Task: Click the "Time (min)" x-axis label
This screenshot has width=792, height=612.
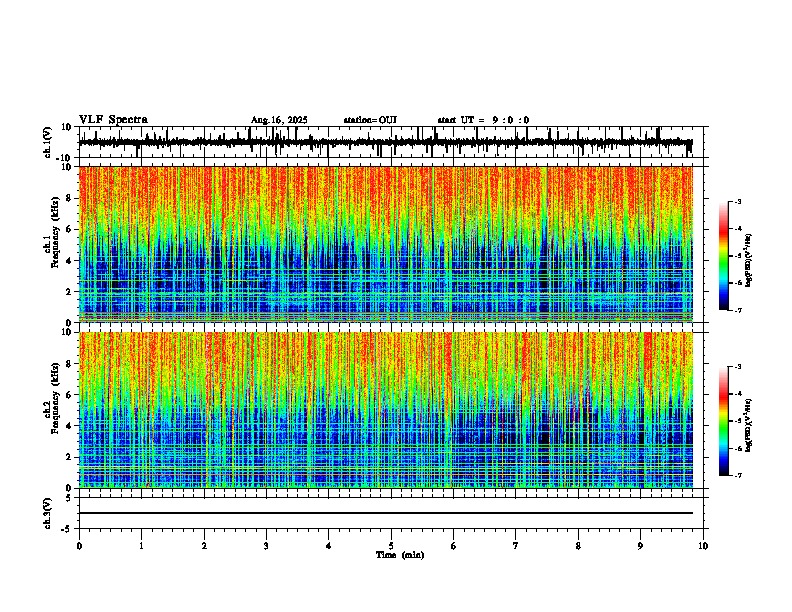Action: (400, 555)
